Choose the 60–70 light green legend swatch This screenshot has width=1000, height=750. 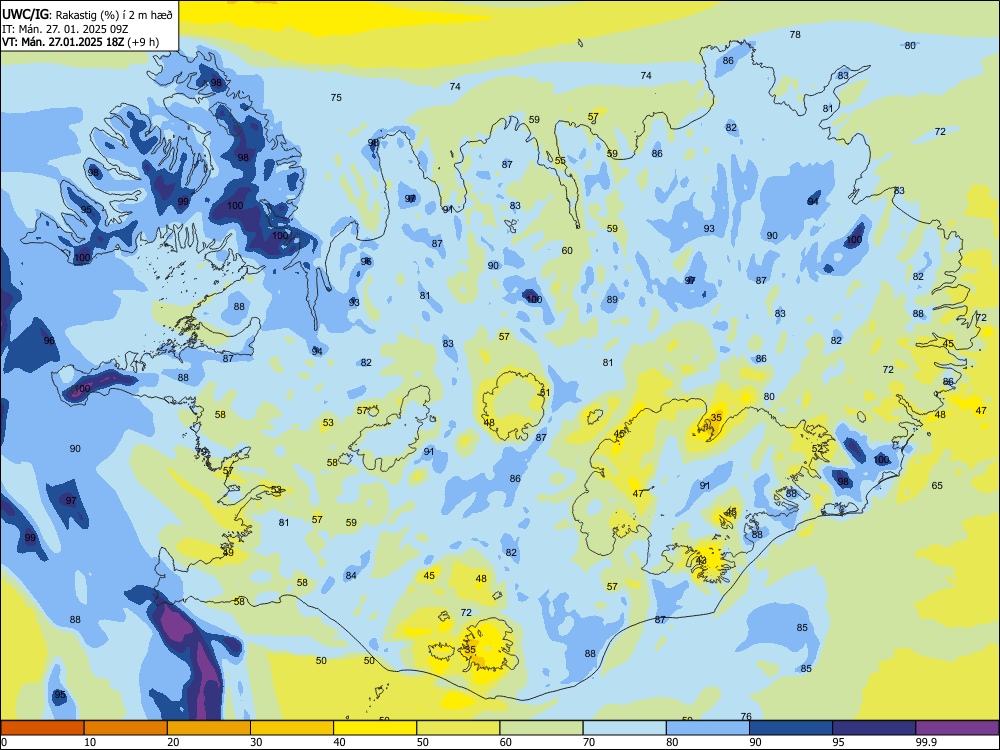click(541, 728)
